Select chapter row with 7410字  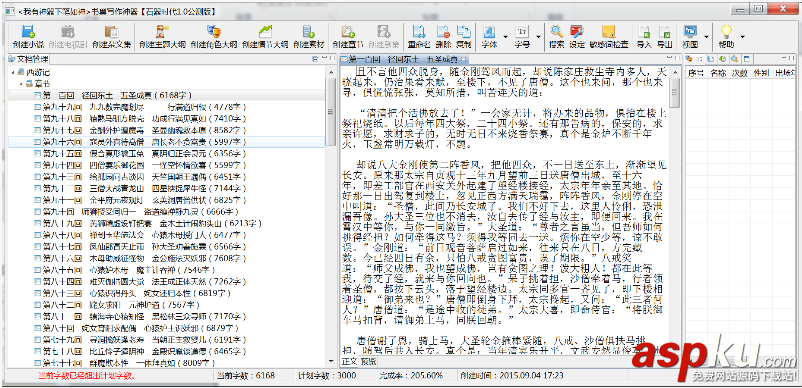tap(167, 119)
